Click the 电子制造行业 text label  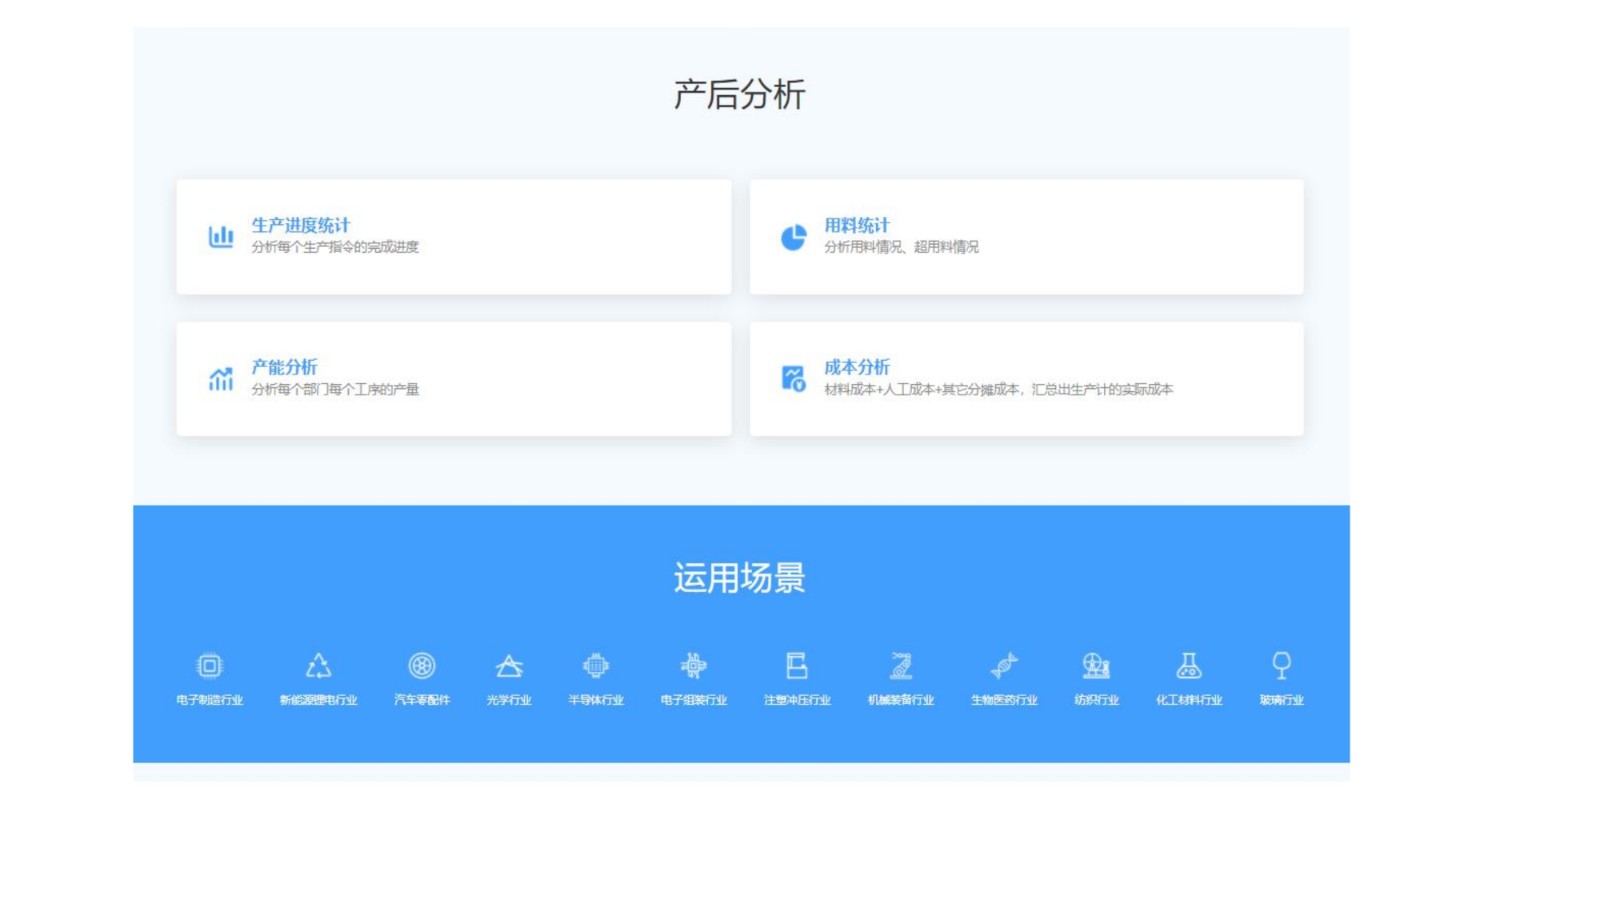[x=210, y=700]
